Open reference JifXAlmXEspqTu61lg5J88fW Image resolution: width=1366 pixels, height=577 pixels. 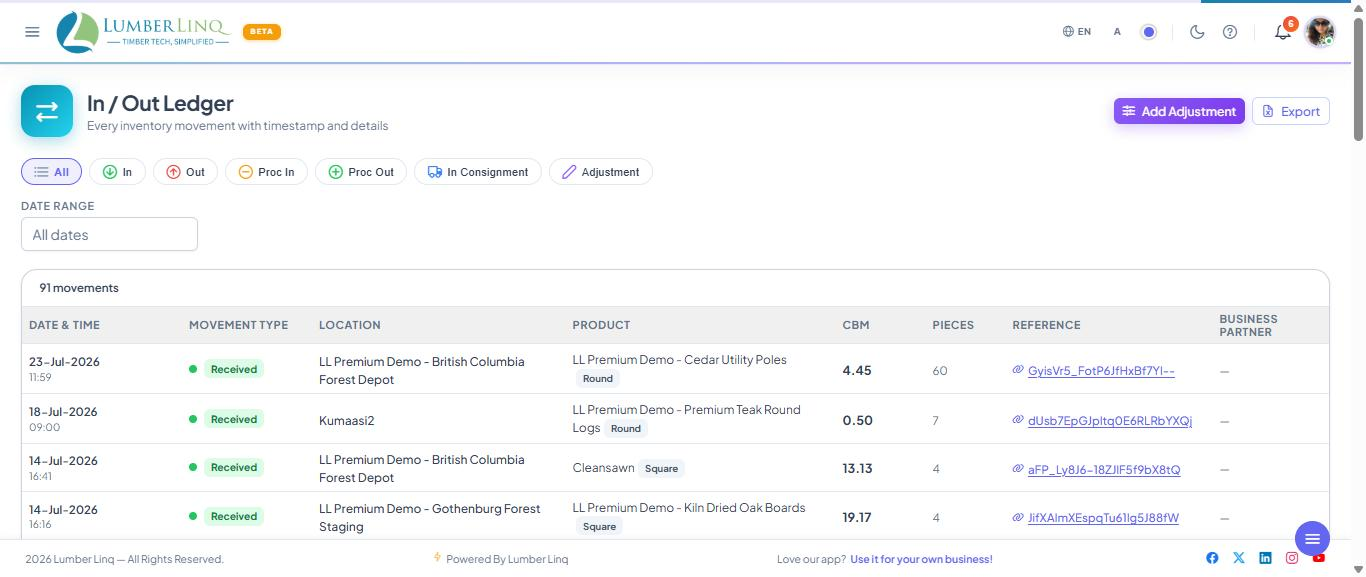pos(1103,518)
